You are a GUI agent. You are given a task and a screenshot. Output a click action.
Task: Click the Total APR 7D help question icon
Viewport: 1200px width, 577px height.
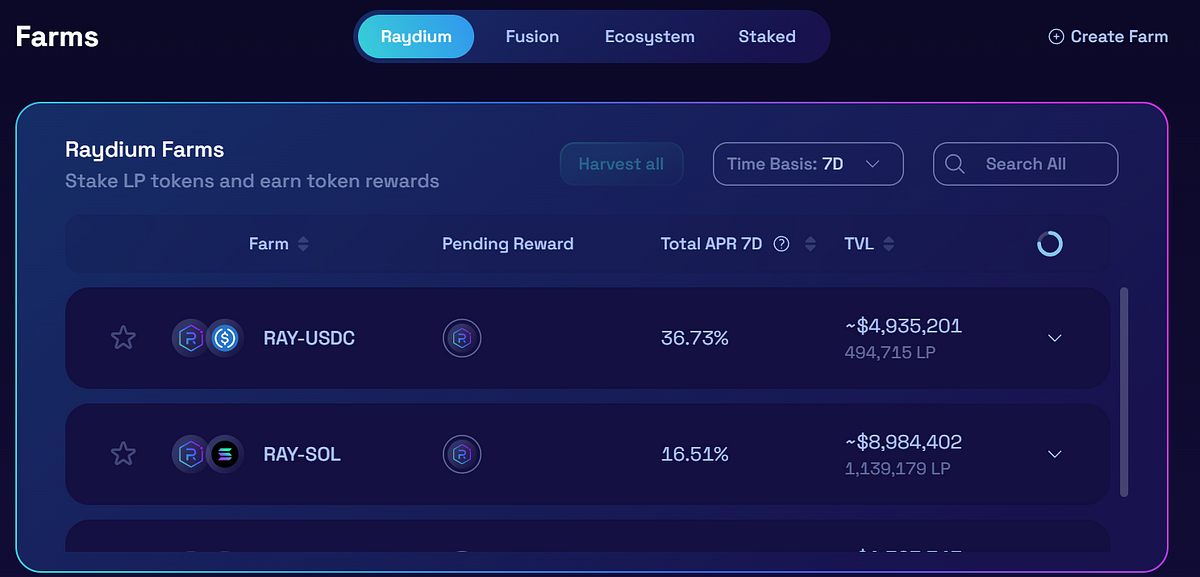coord(782,244)
